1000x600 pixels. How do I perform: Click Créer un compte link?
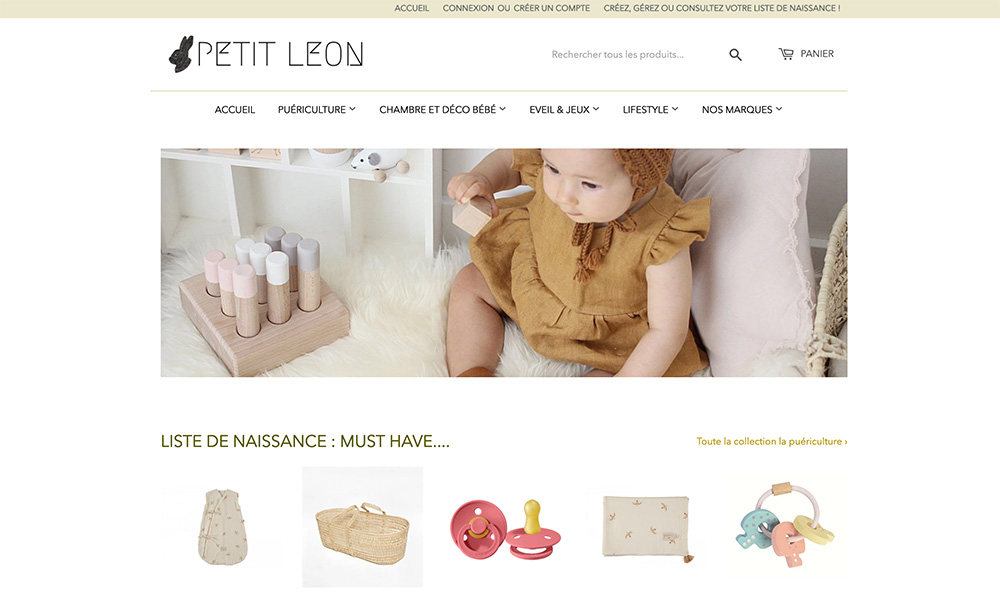pyautogui.click(x=552, y=8)
